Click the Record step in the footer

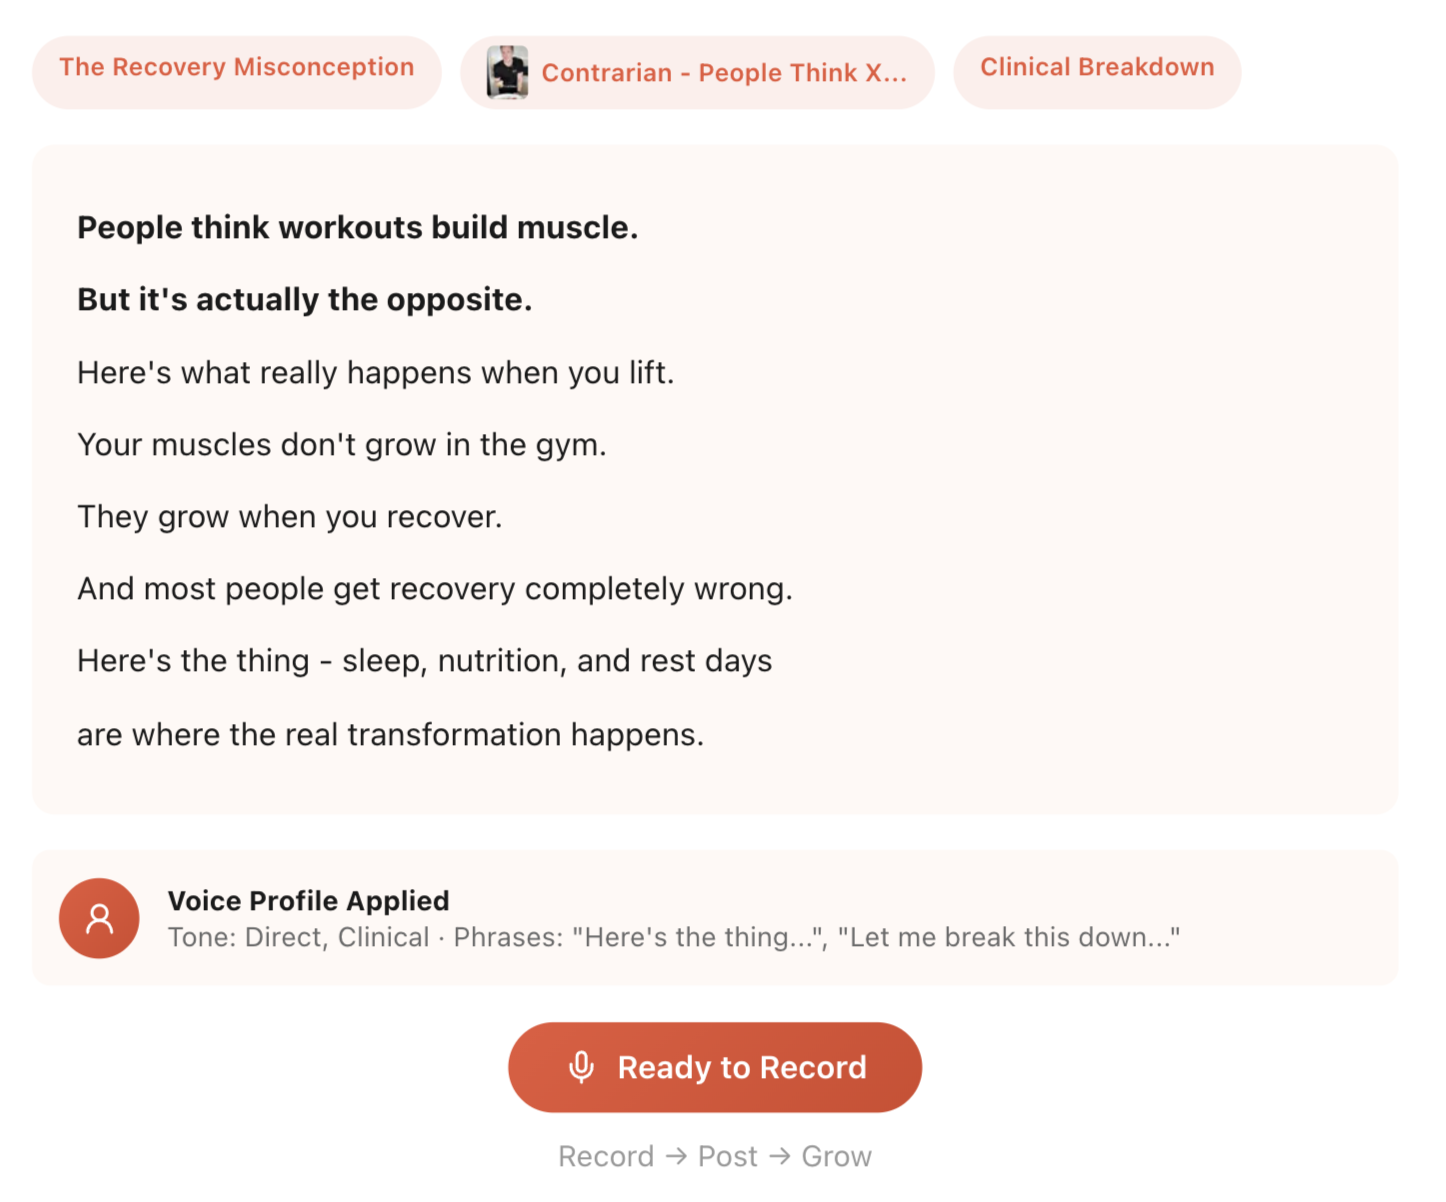pyautogui.click(x=605, y=1157)
